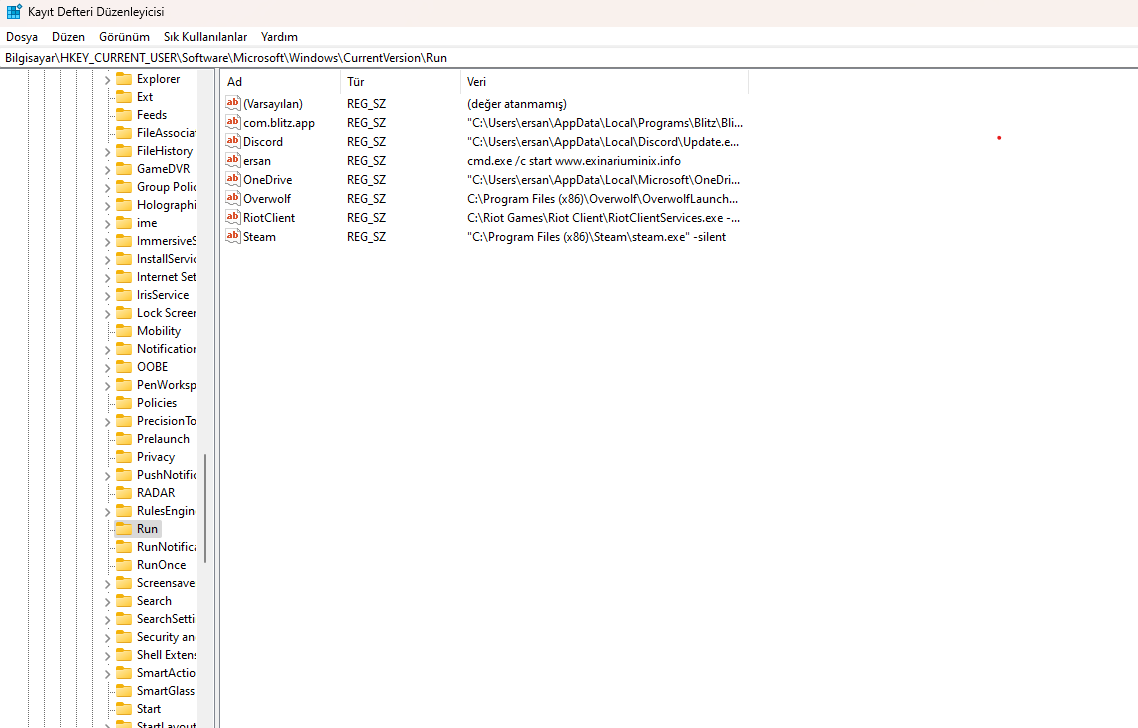Click the GameDVR folder icon
The image size is (1138, 728).
124,168
